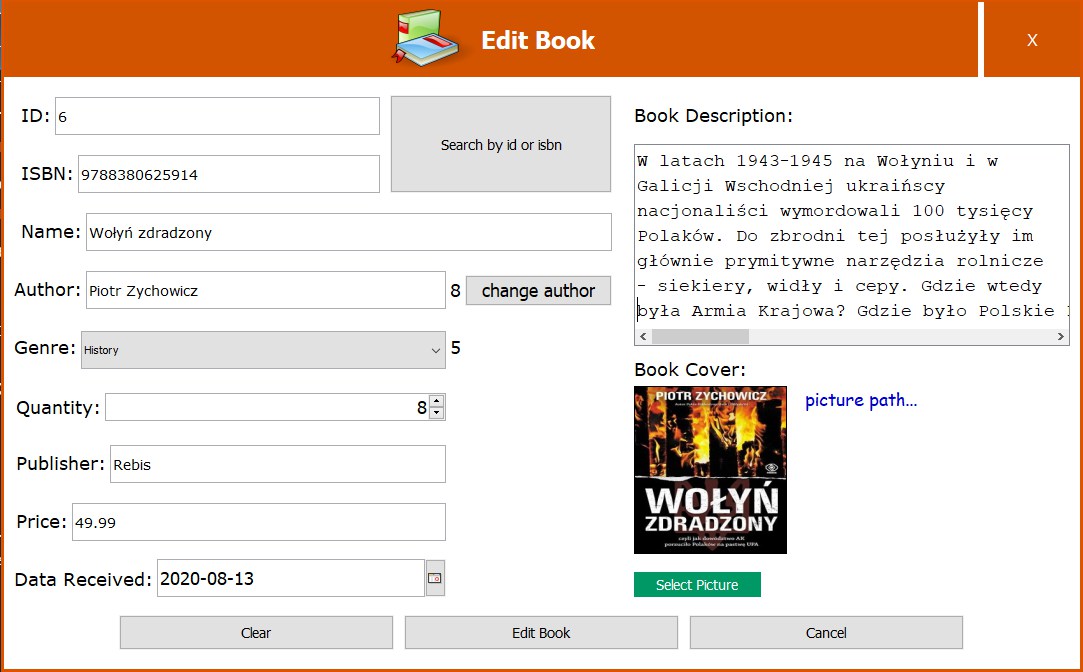Image resolution: width=1083 pixels, height=672 pixels.
Task: Close the Edit Book window with X
Action: click(x=1032, y=39)
